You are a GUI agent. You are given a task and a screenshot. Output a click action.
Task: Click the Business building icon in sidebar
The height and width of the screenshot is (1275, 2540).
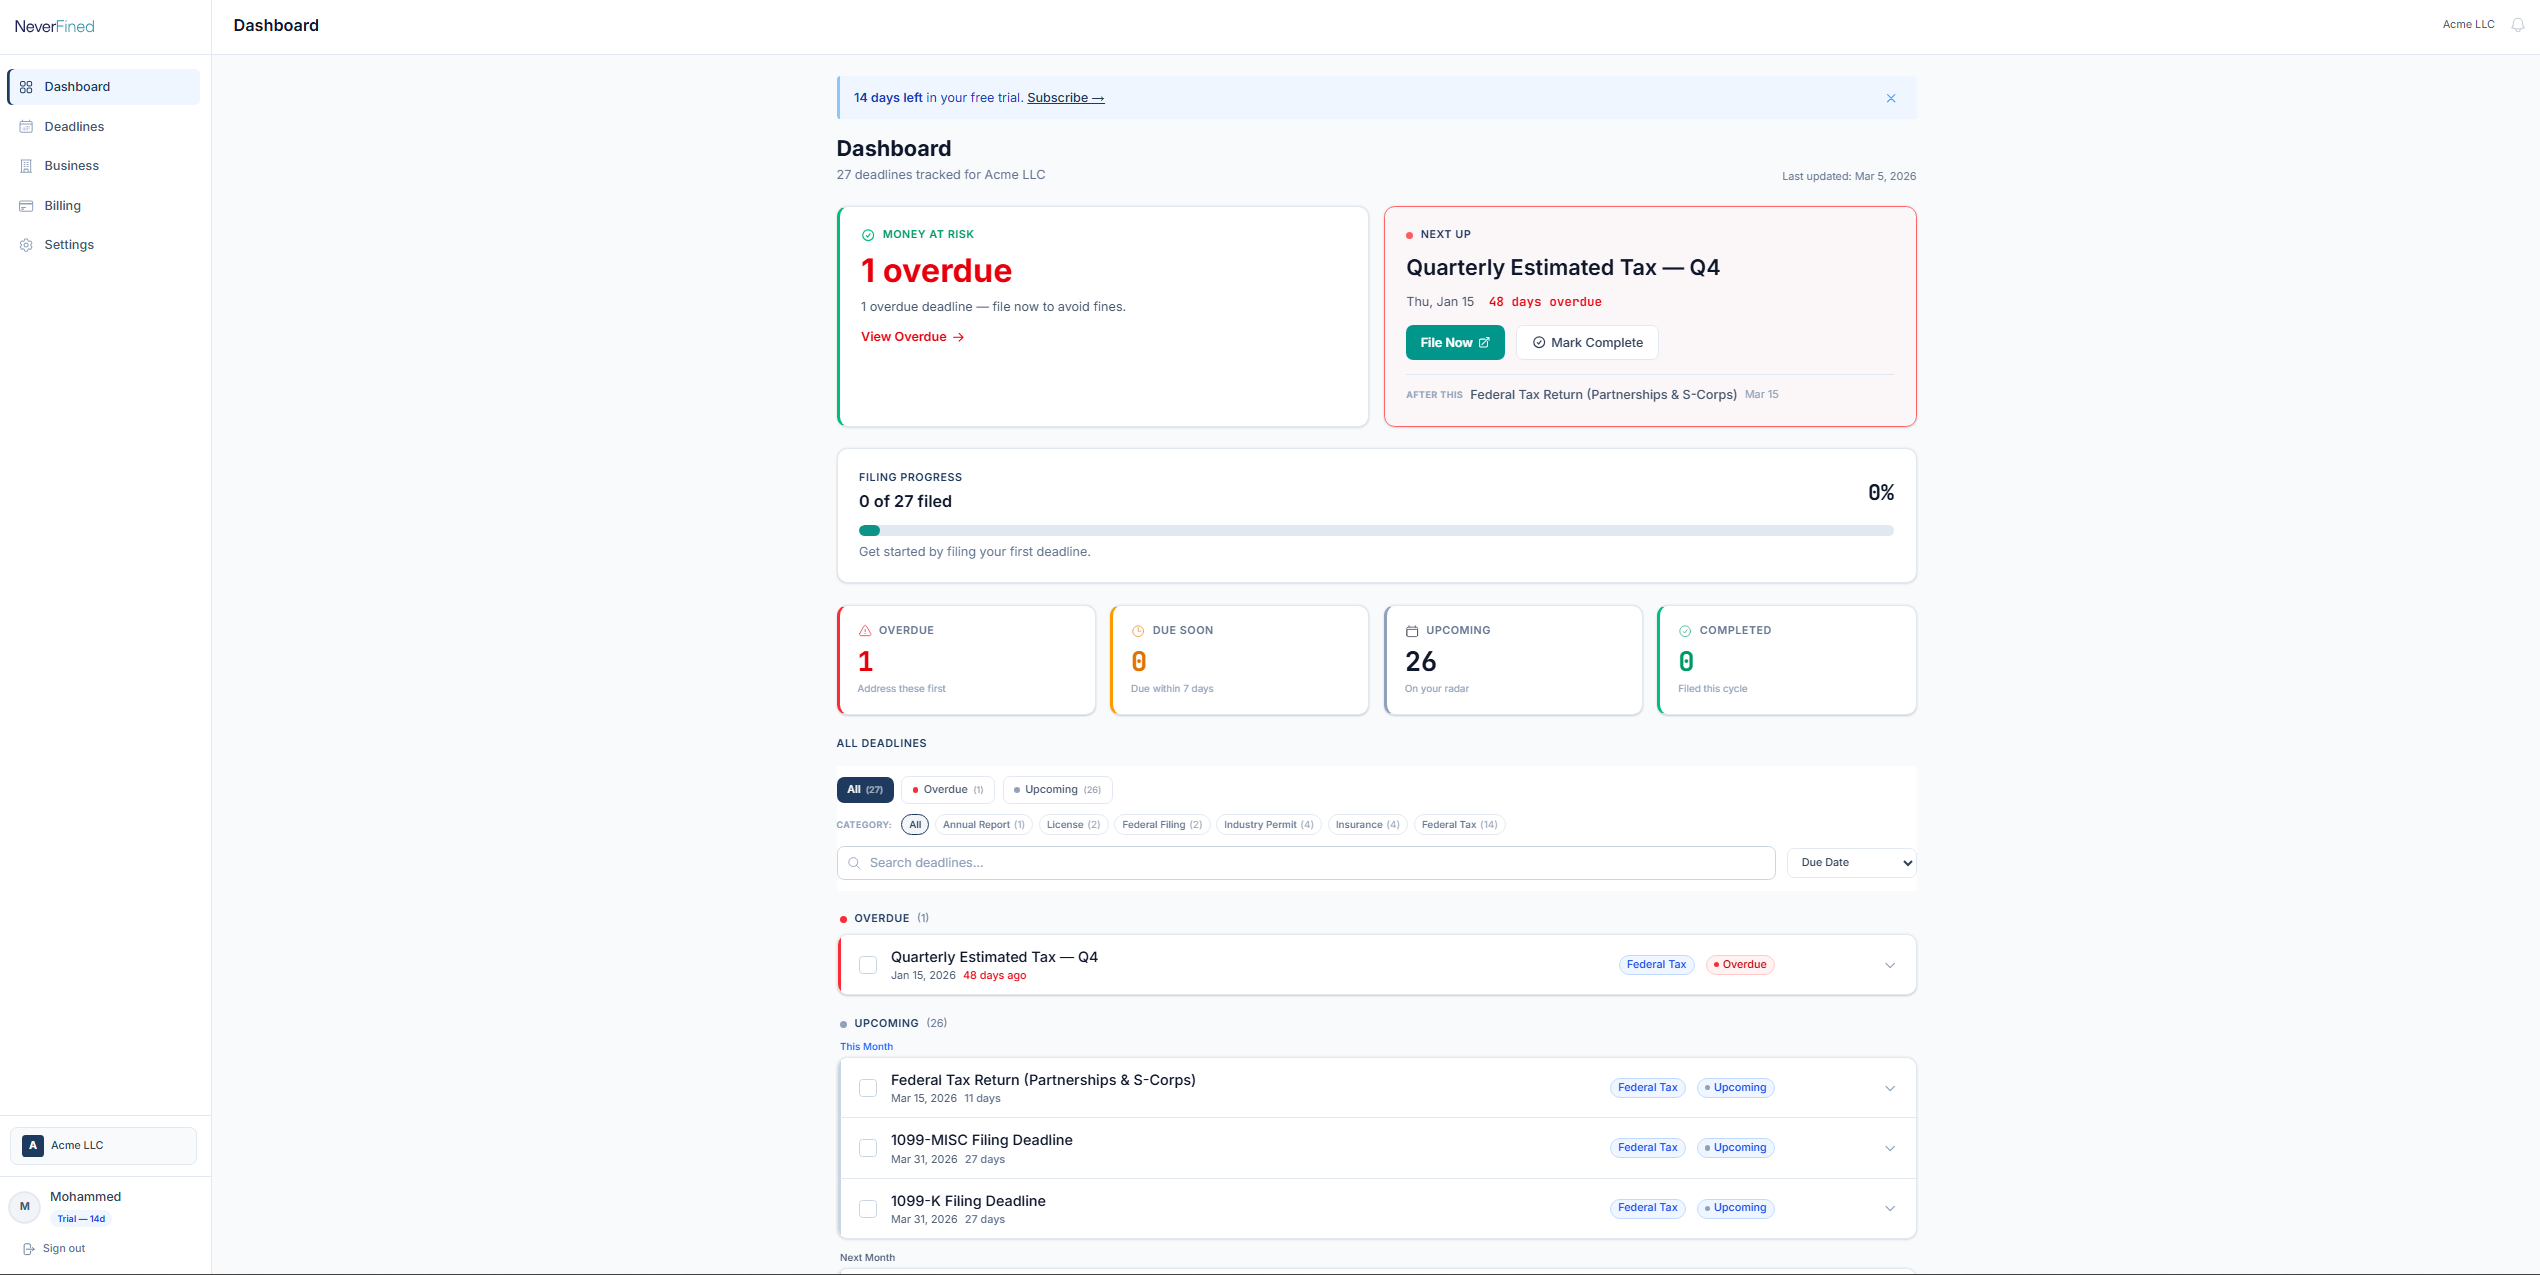click(x=26, y=166)
